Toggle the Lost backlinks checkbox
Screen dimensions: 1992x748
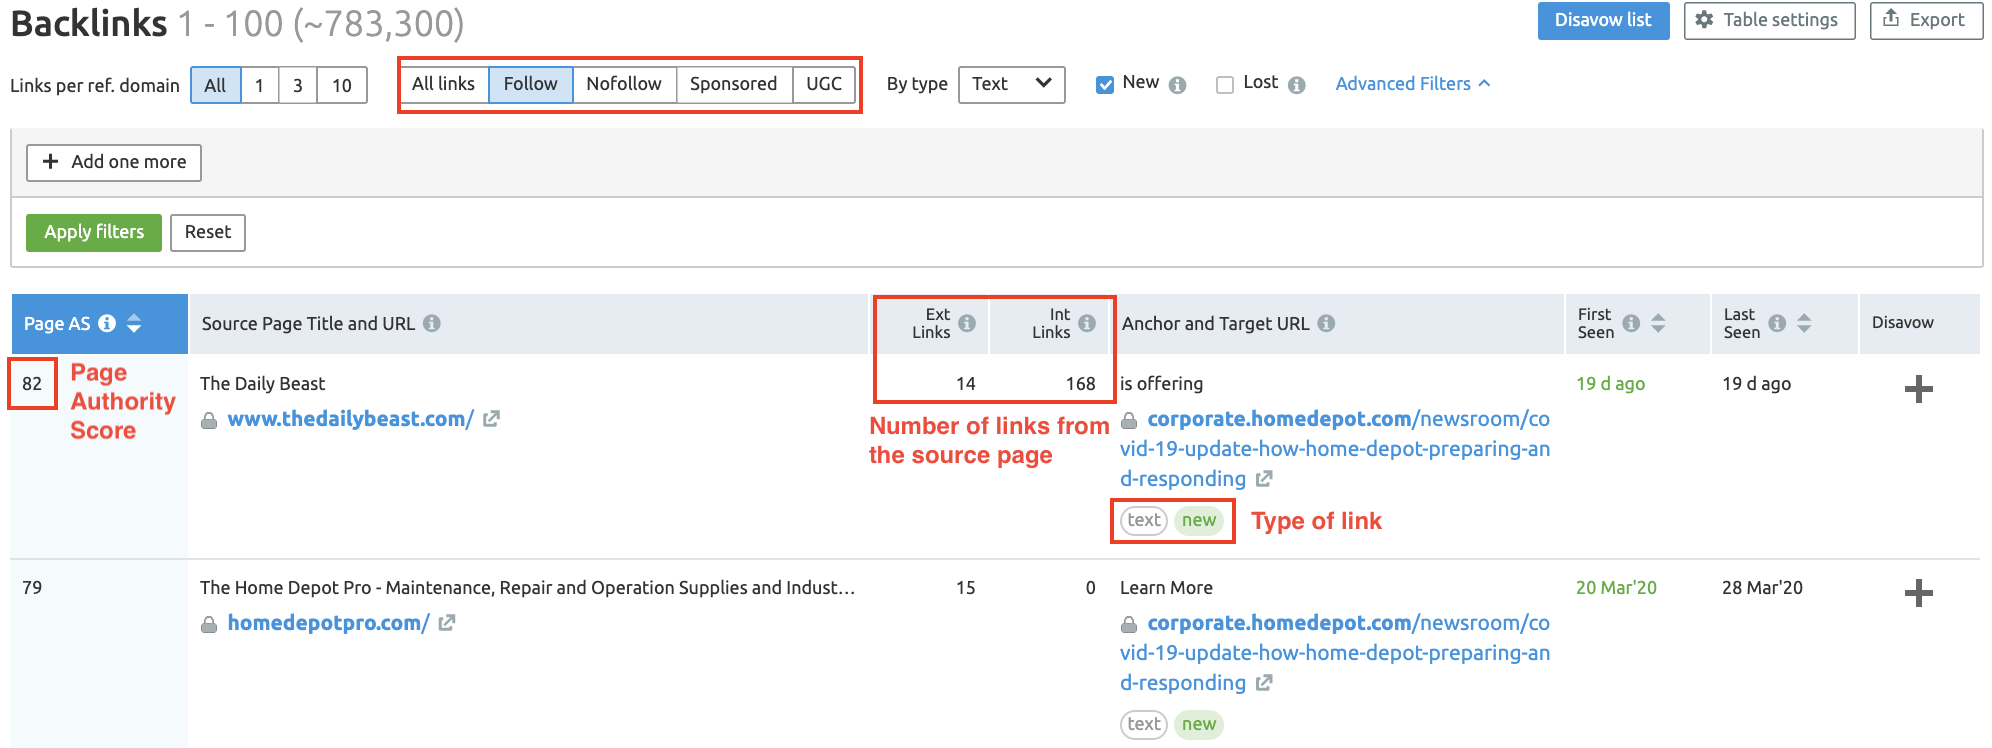pyautogui.click(x=1225, y=85)
